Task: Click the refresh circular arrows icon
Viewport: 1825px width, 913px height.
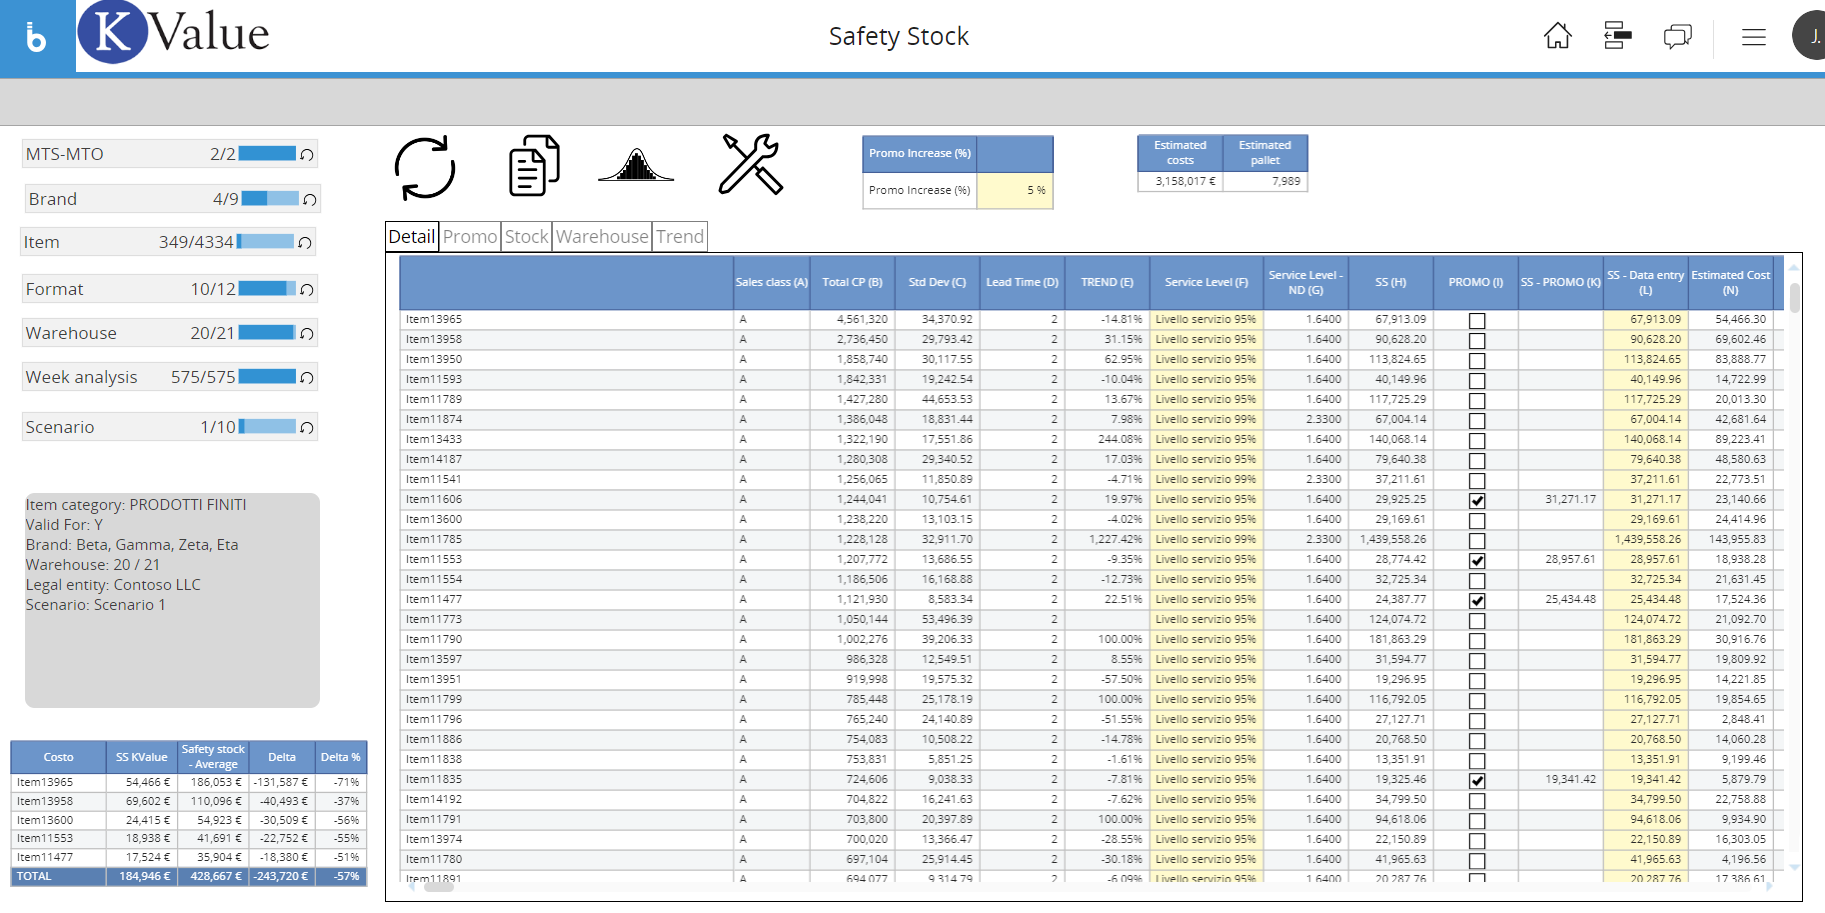Action: [425, 168]
